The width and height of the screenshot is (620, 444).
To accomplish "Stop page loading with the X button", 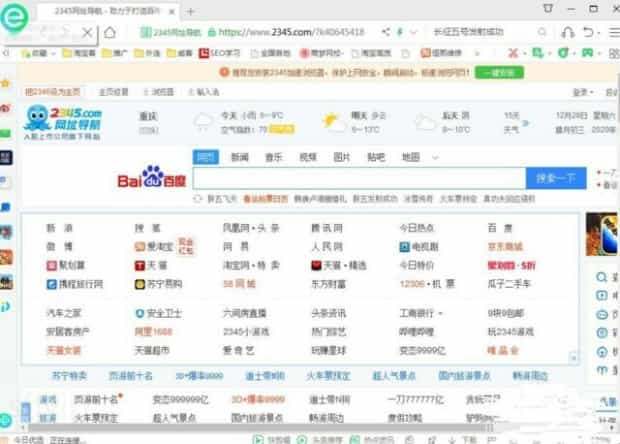I will pyautogui.click(x=87, y=32).
